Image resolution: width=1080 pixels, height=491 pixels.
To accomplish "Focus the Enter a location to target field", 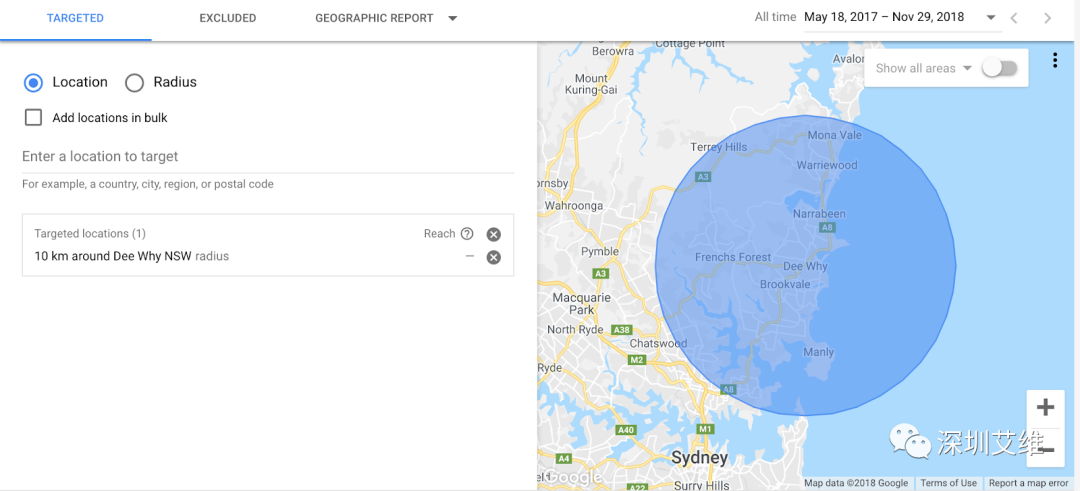I will point(267,157).
